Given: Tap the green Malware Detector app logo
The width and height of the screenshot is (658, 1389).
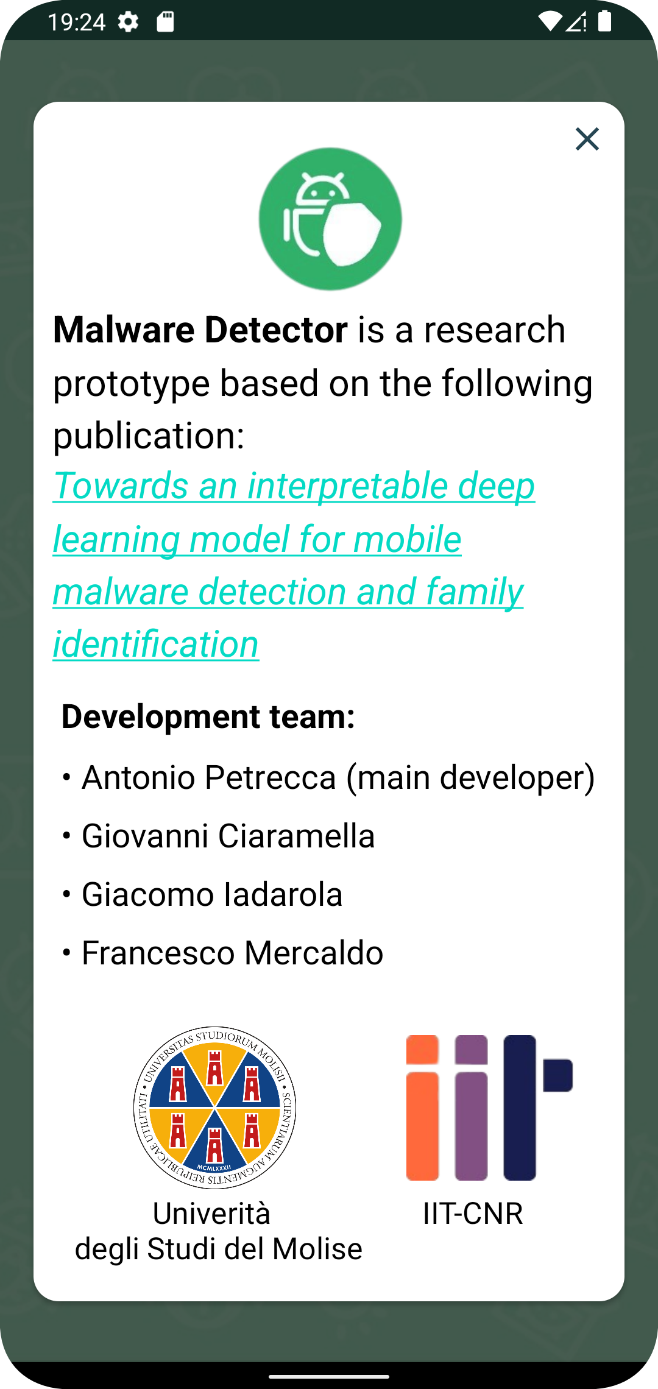Looking at the screenshot, I should pos(330,220).
